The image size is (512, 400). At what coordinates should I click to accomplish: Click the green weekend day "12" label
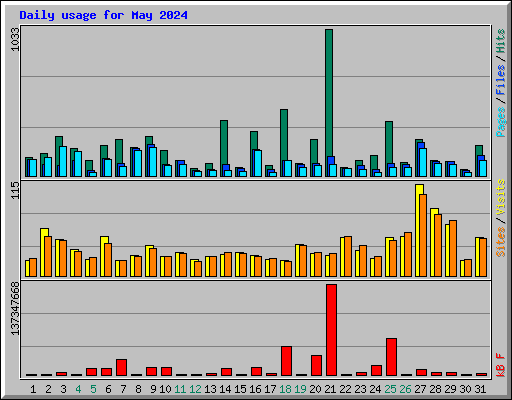195,389
